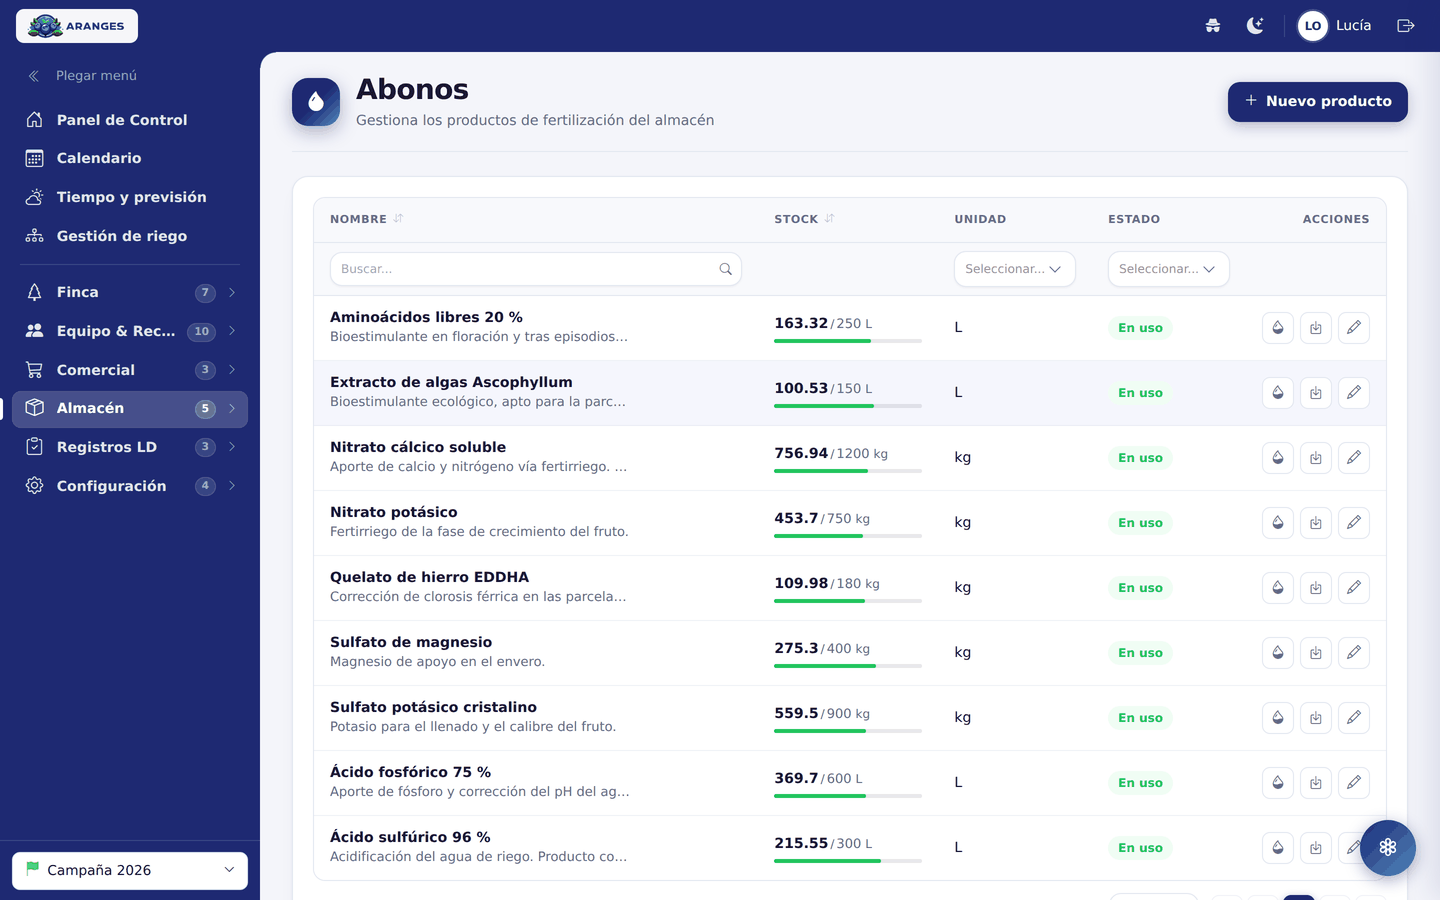This screenshot has width=1440, height=900.
Task: Edit Aminoácidos libres 20 % with pencil
Action: coord(1354,328)
